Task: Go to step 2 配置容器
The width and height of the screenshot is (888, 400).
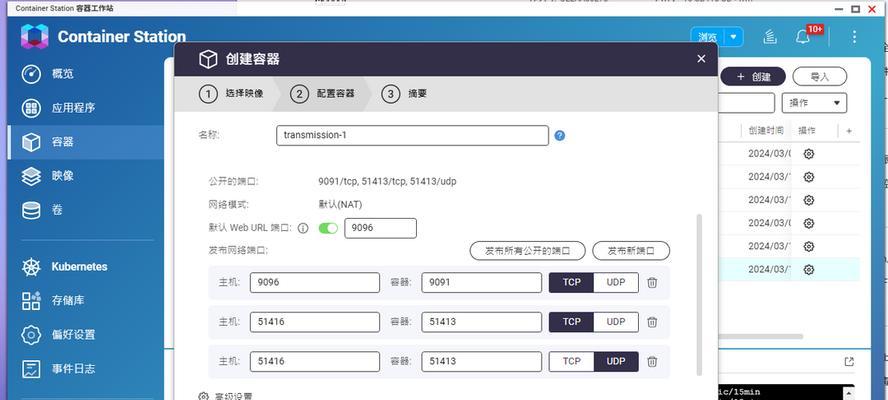Action: (323, 93)
